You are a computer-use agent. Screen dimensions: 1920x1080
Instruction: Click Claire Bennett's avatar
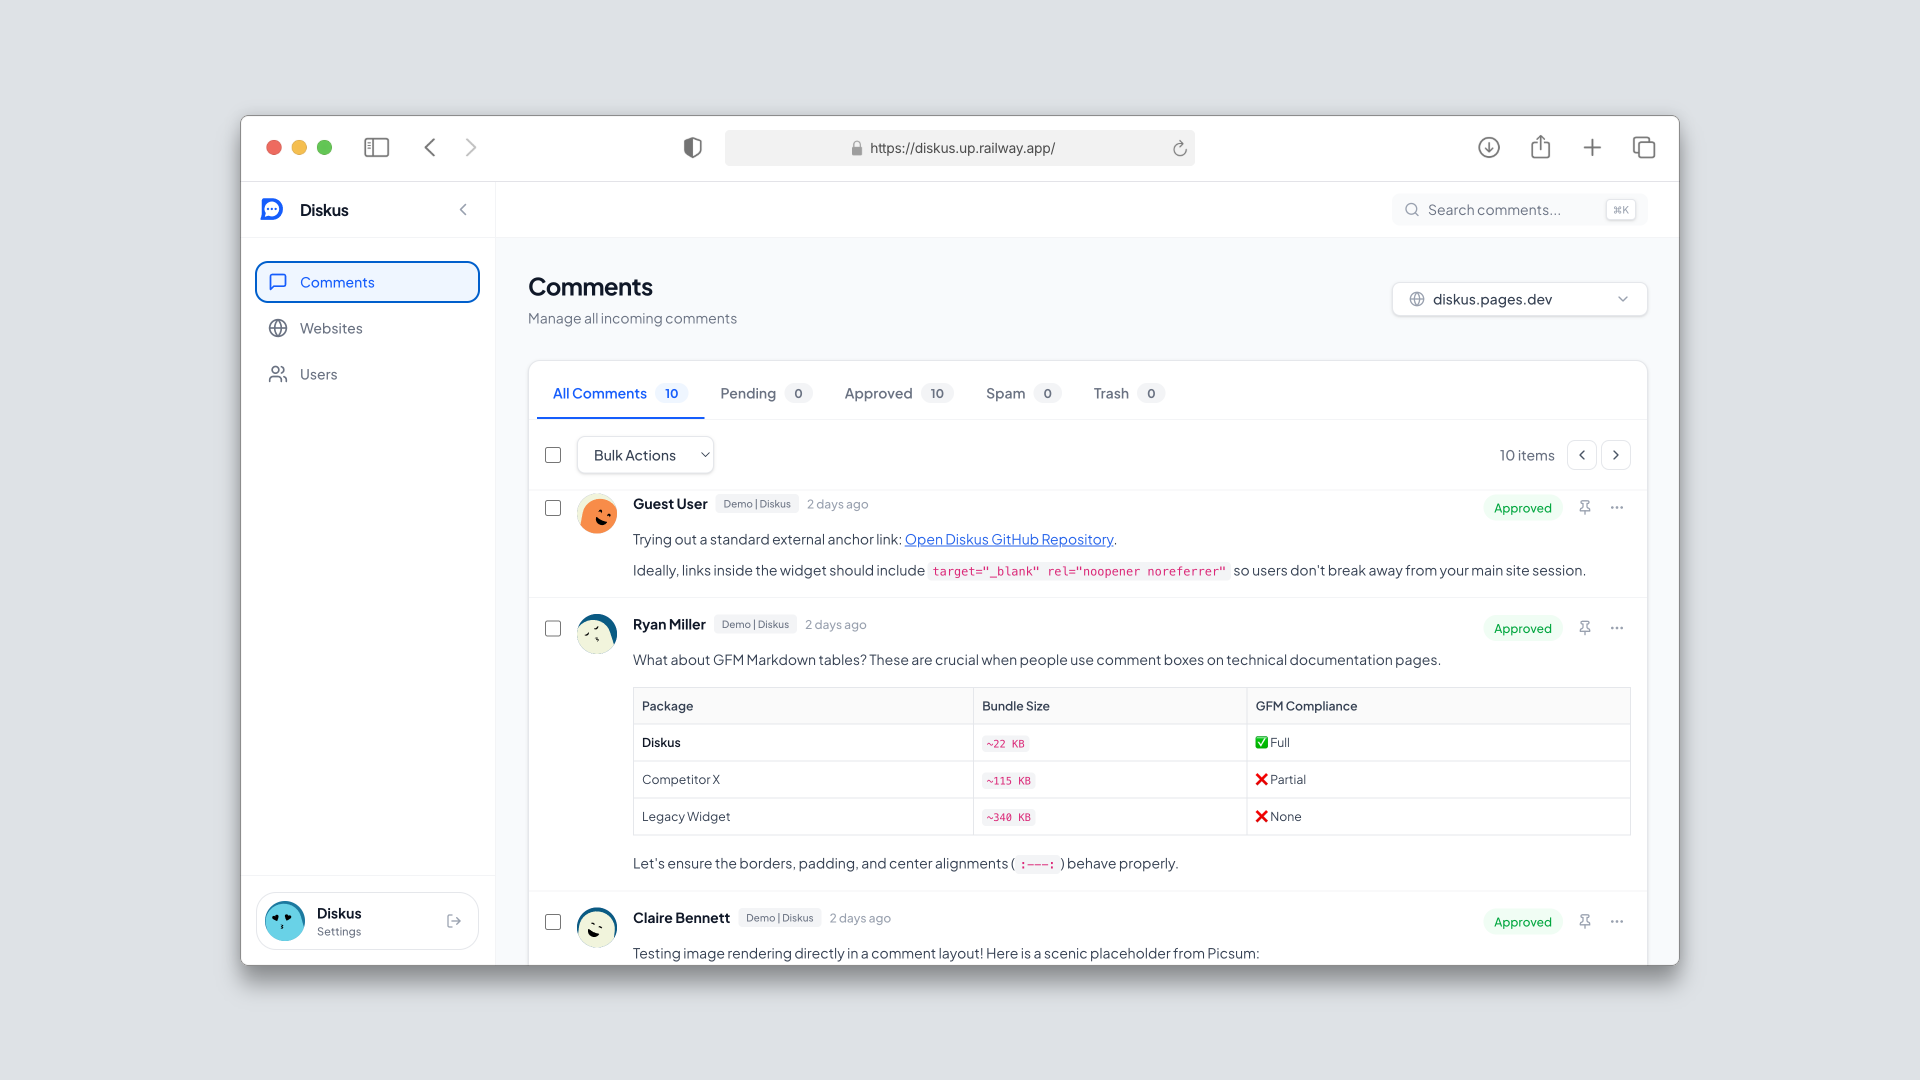click(597, 928)
